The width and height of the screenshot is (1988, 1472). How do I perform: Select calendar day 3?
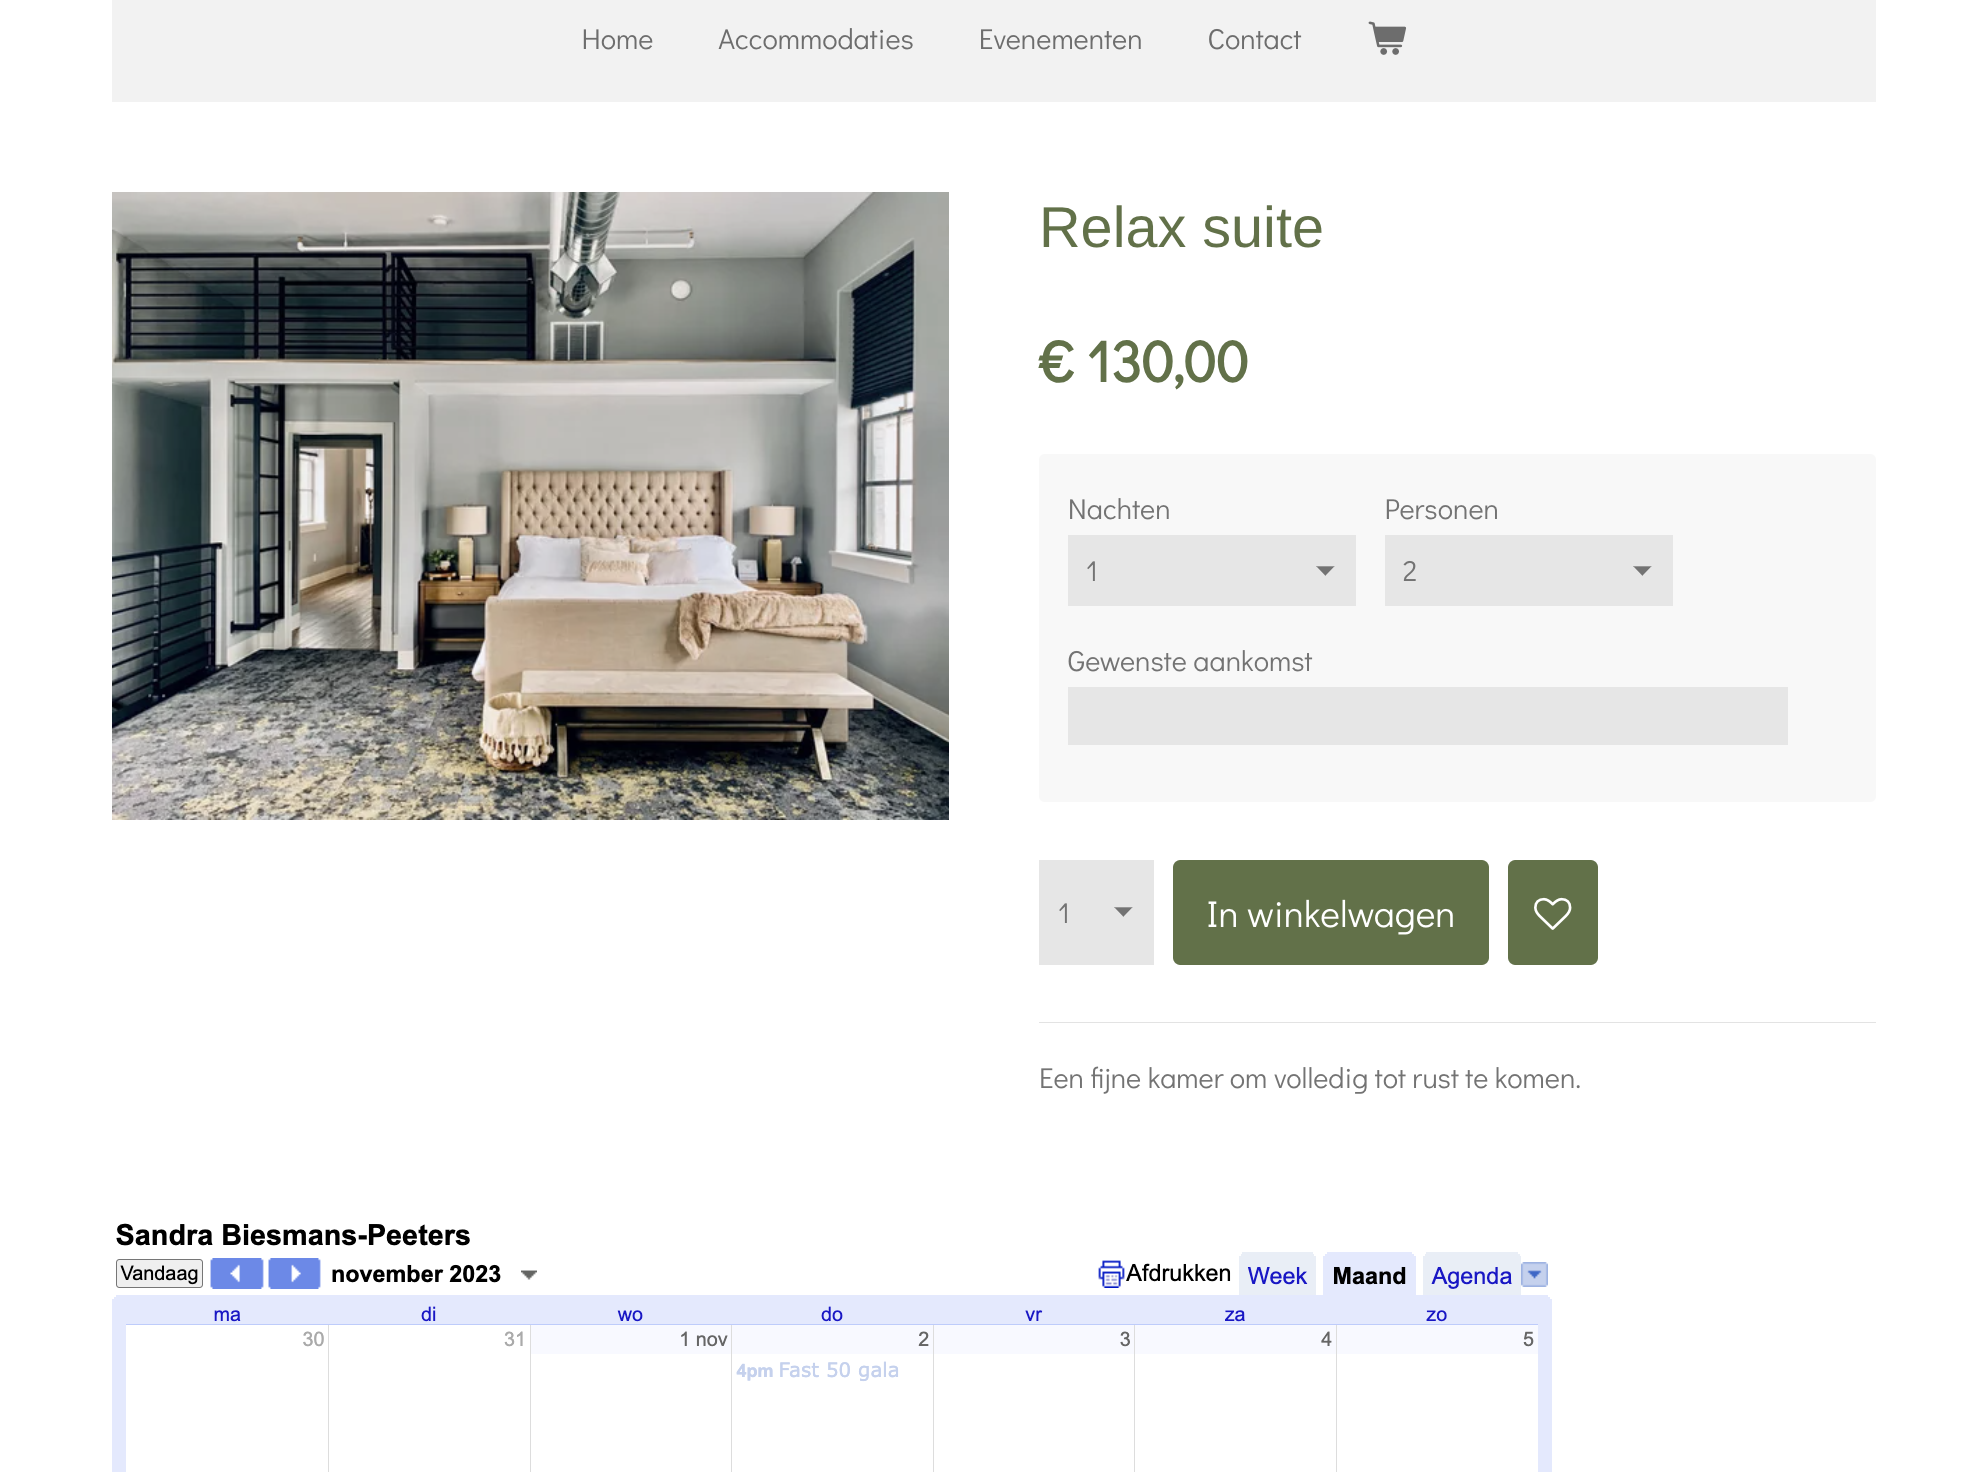click(x=1124, y=1339)
